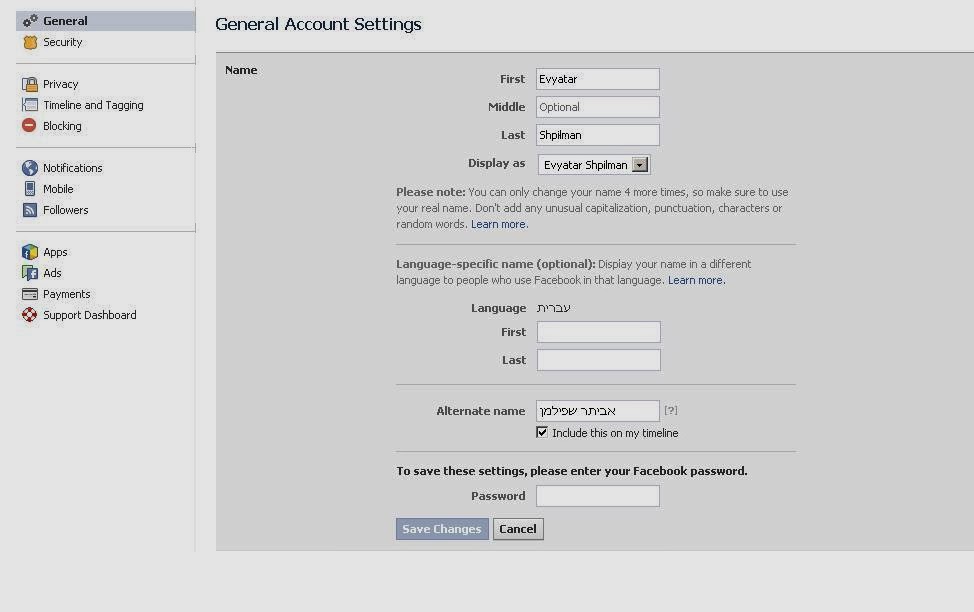Open General settings section
Viewport: 974px width, 612px height.
(x=106, y=21)
